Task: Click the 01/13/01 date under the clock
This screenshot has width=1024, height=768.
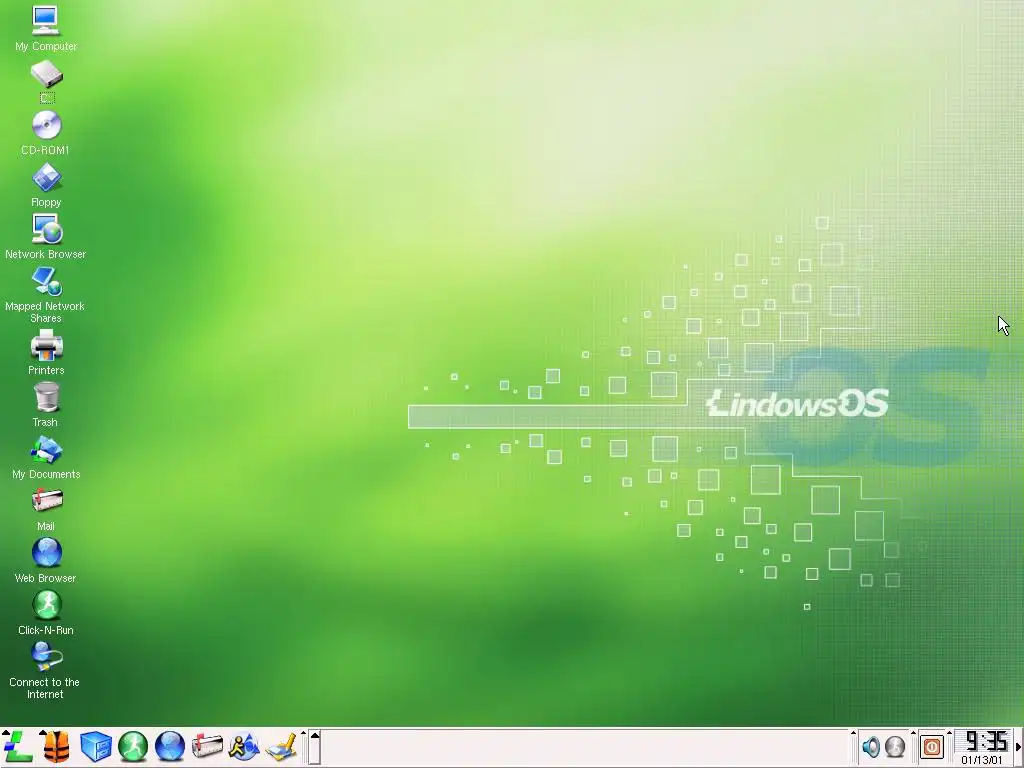Action: [982, 760]
